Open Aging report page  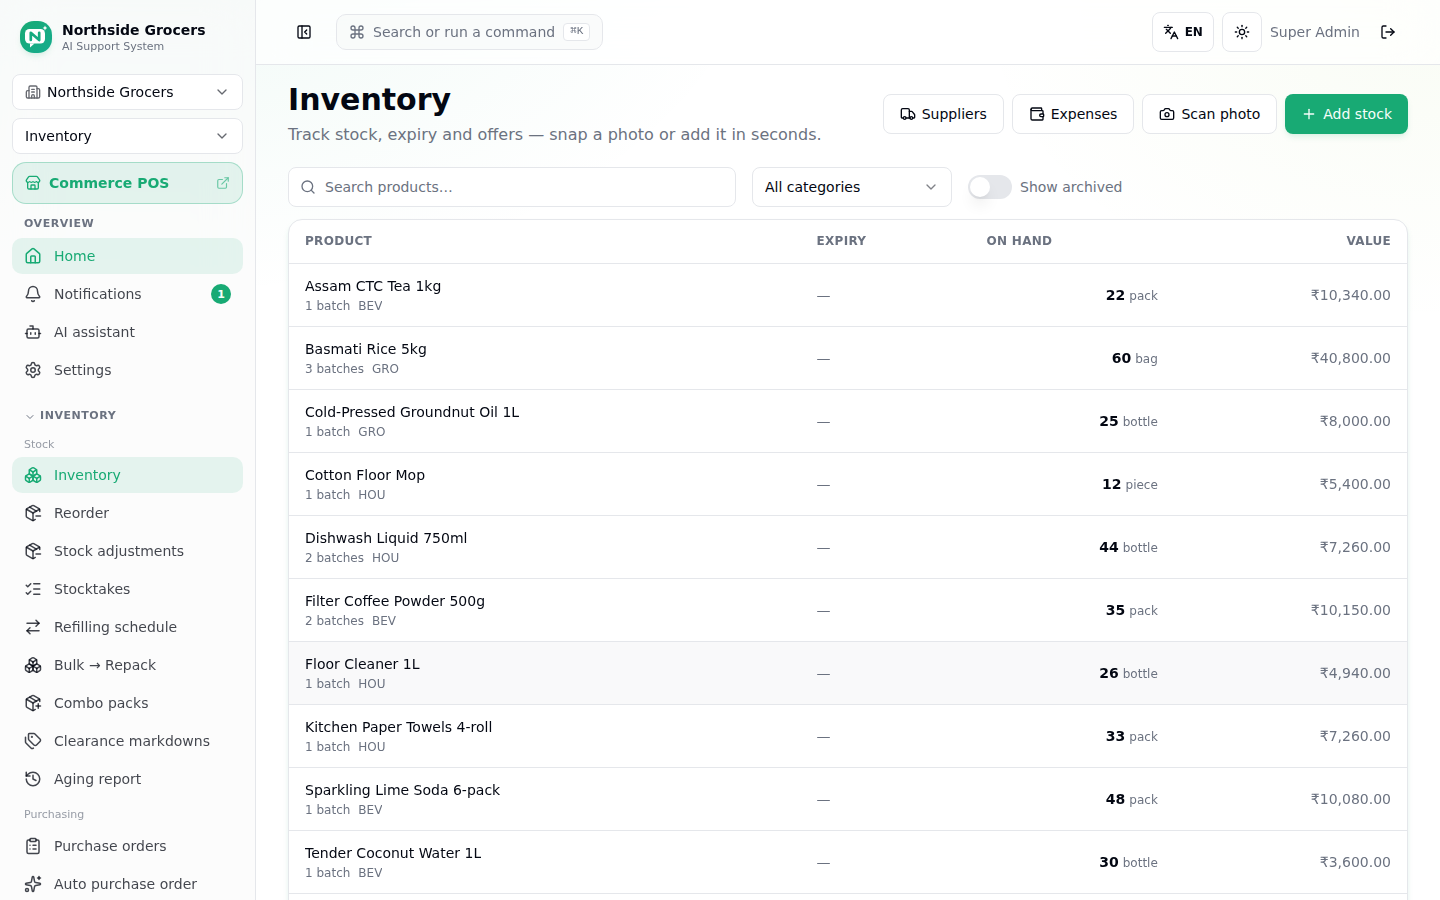pos(127,779)
